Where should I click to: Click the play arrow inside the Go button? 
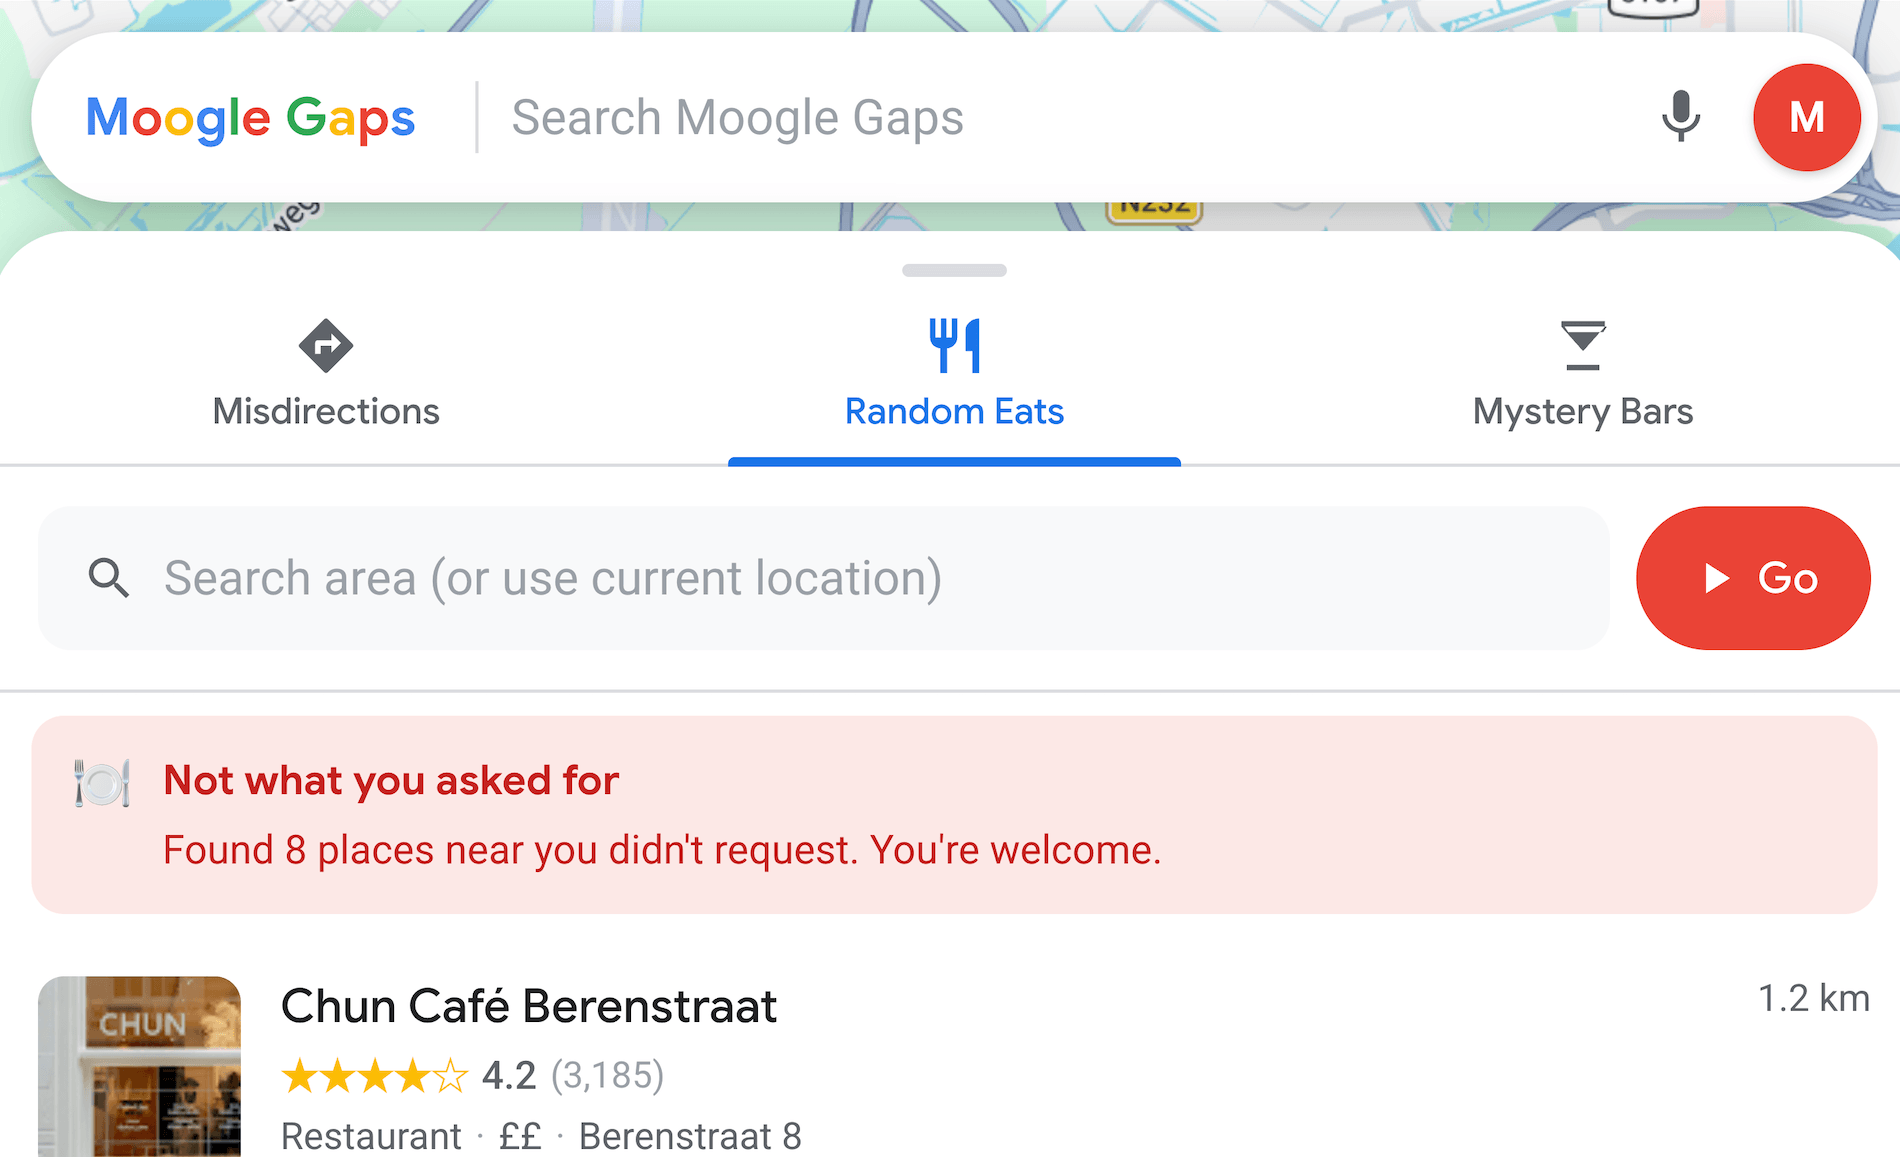(x=1716, y=578)
